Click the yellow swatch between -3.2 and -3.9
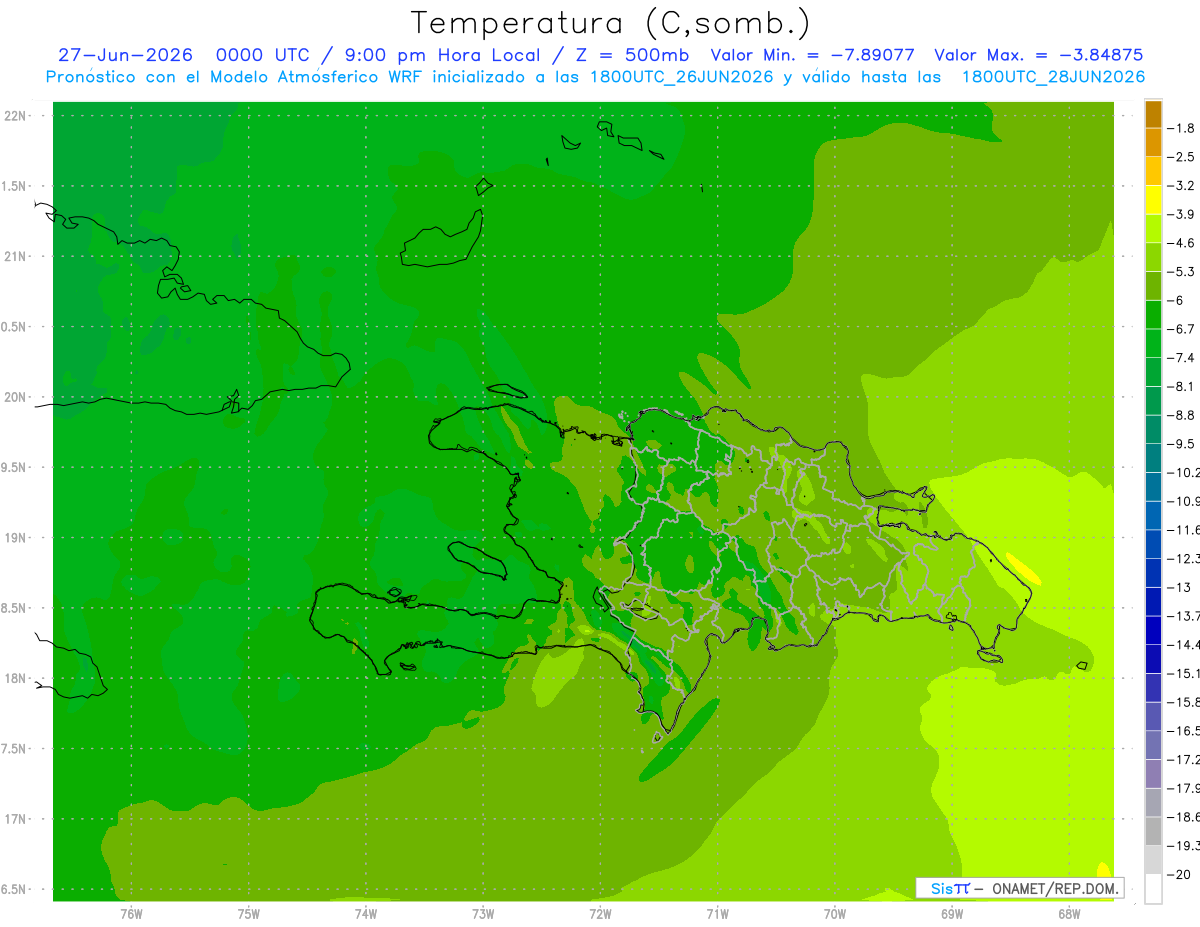 (1153, 200)
